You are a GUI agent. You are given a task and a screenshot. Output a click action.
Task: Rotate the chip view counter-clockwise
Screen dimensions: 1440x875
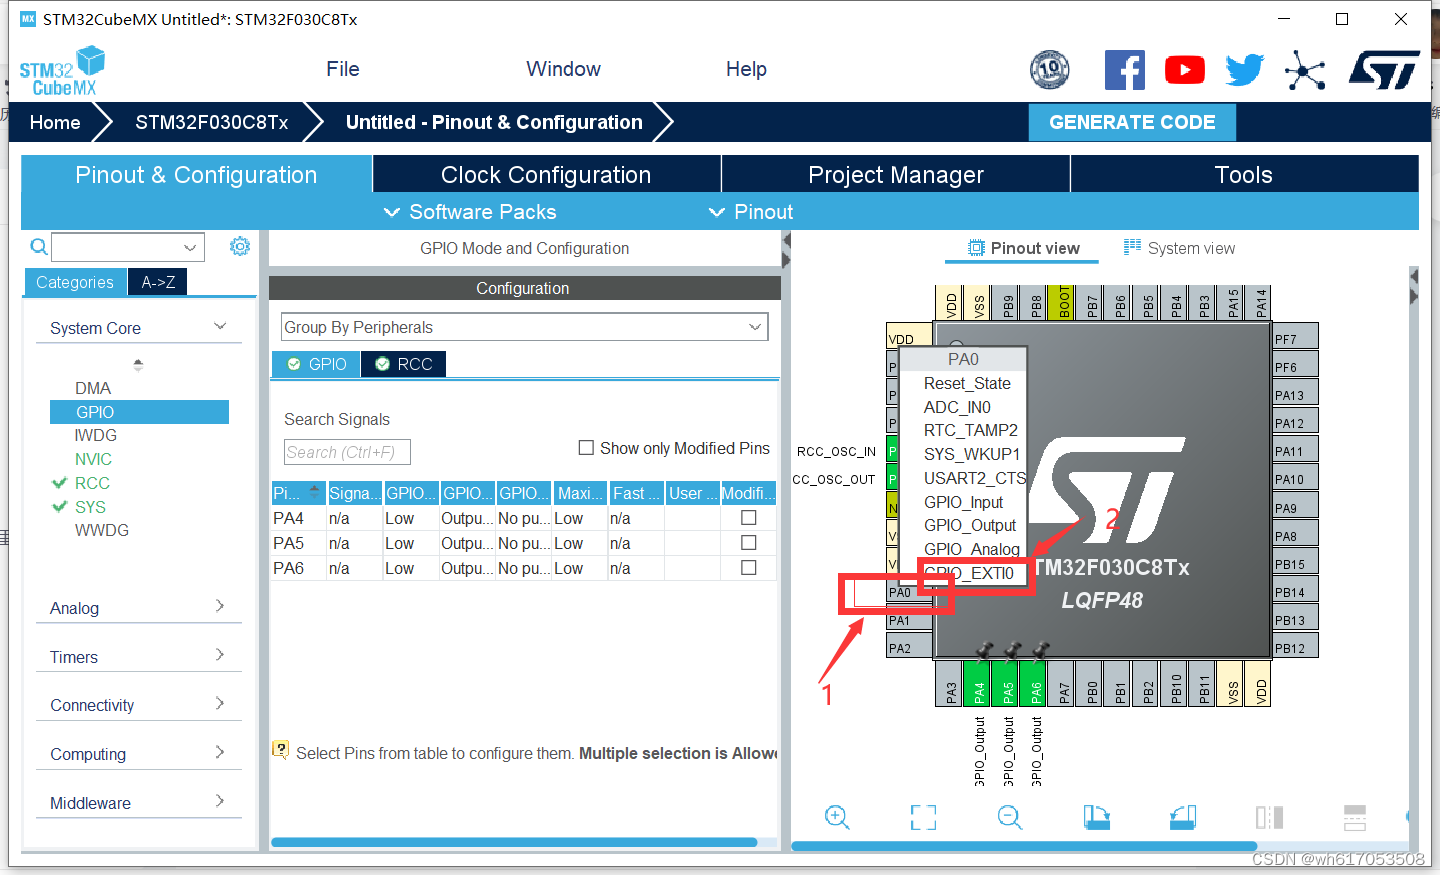point(1182,817)
